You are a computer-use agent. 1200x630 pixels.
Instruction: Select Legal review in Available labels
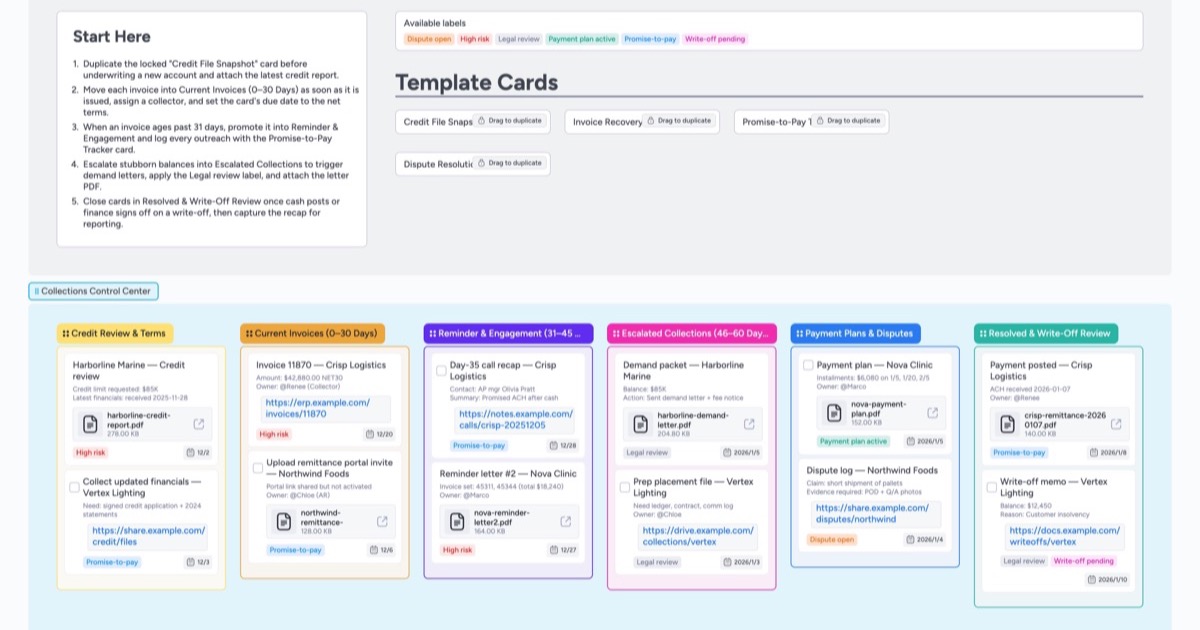519,39
